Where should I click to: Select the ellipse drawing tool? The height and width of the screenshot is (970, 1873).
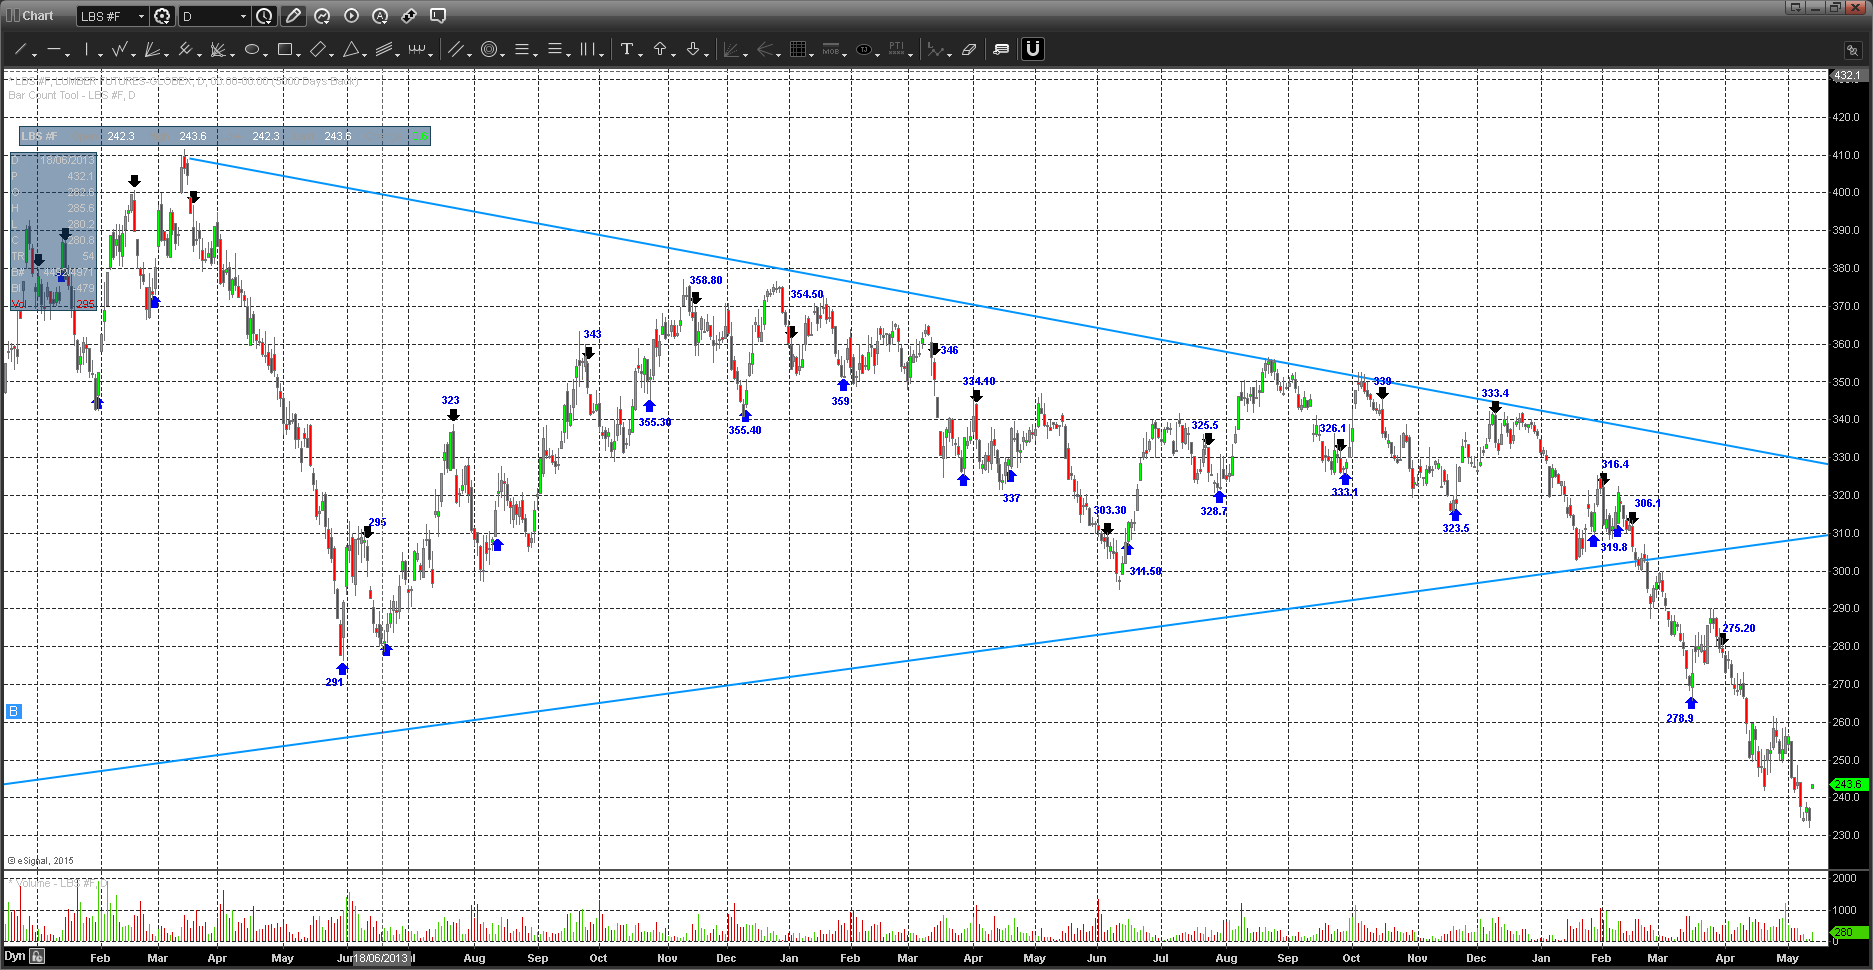252,49
